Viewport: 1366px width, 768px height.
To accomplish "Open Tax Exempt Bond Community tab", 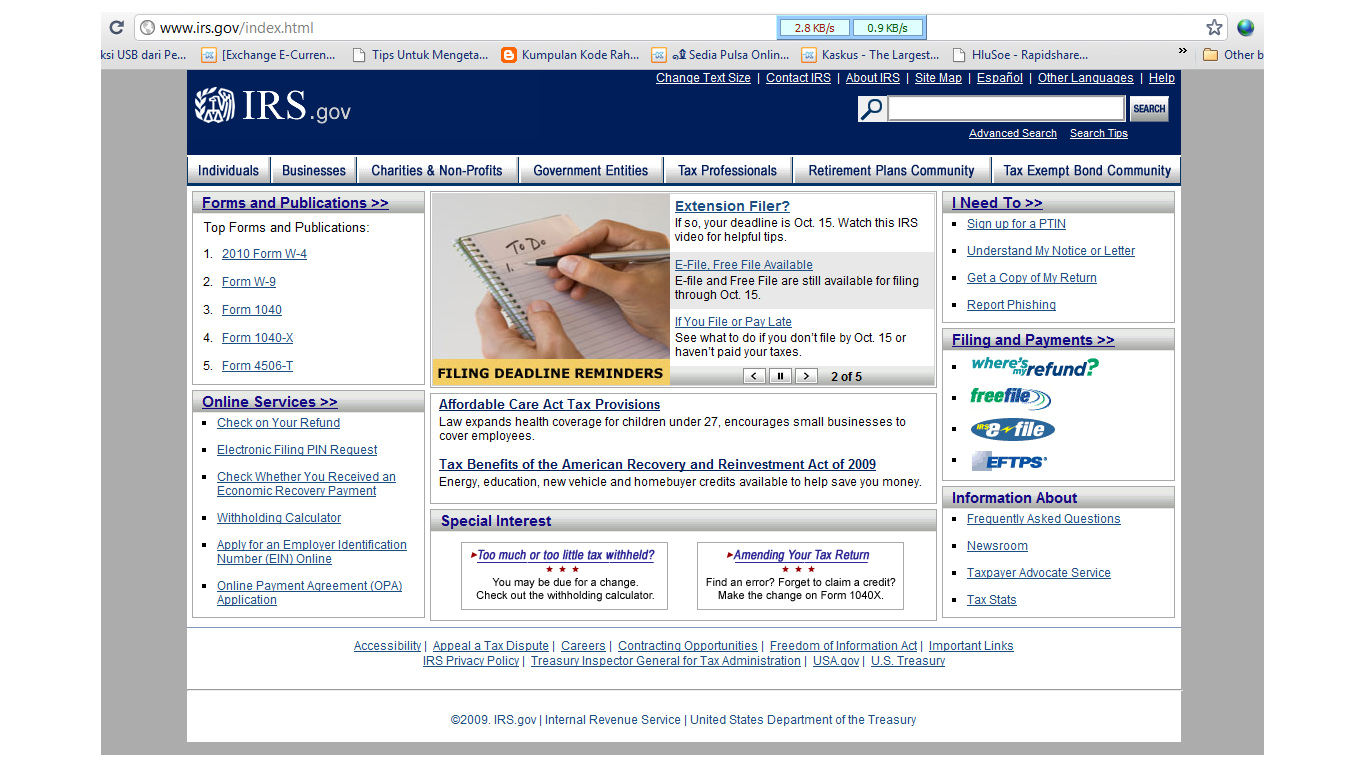I will (x=1087, y=171).
